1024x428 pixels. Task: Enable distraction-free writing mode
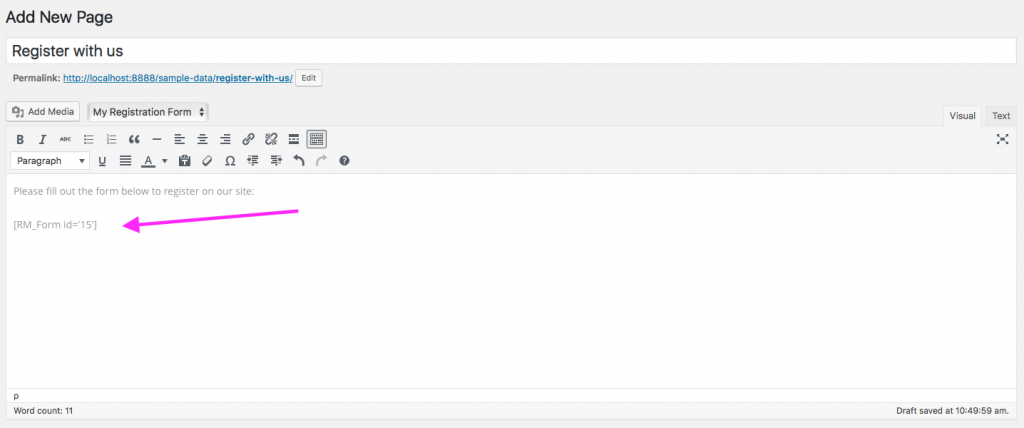1002,139
